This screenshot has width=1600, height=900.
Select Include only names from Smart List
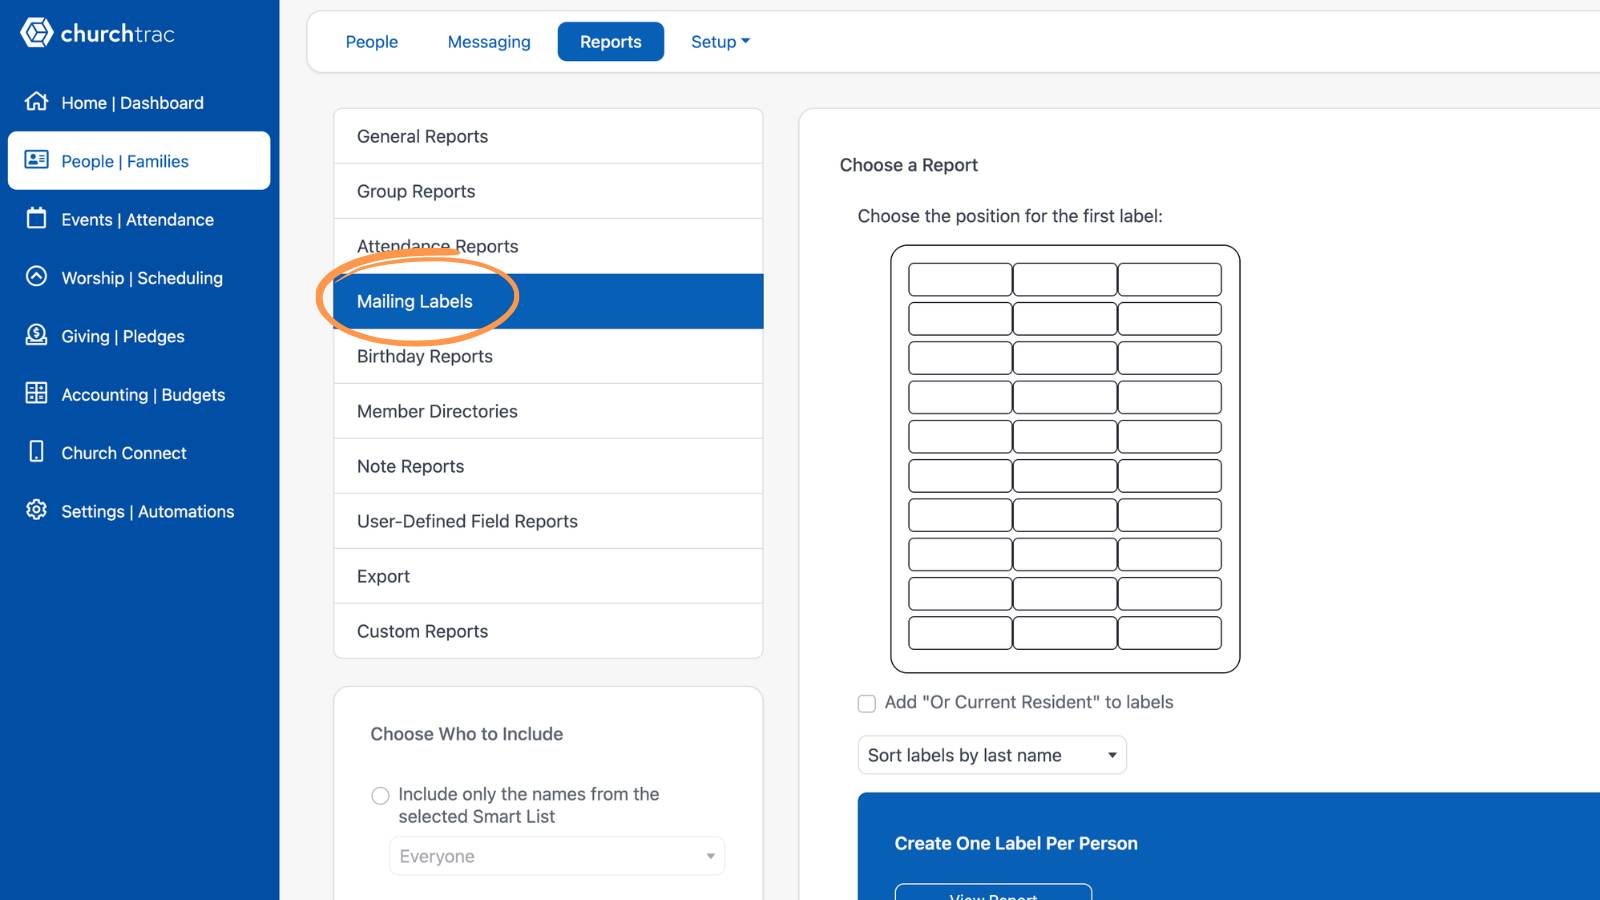pos(380,796)
